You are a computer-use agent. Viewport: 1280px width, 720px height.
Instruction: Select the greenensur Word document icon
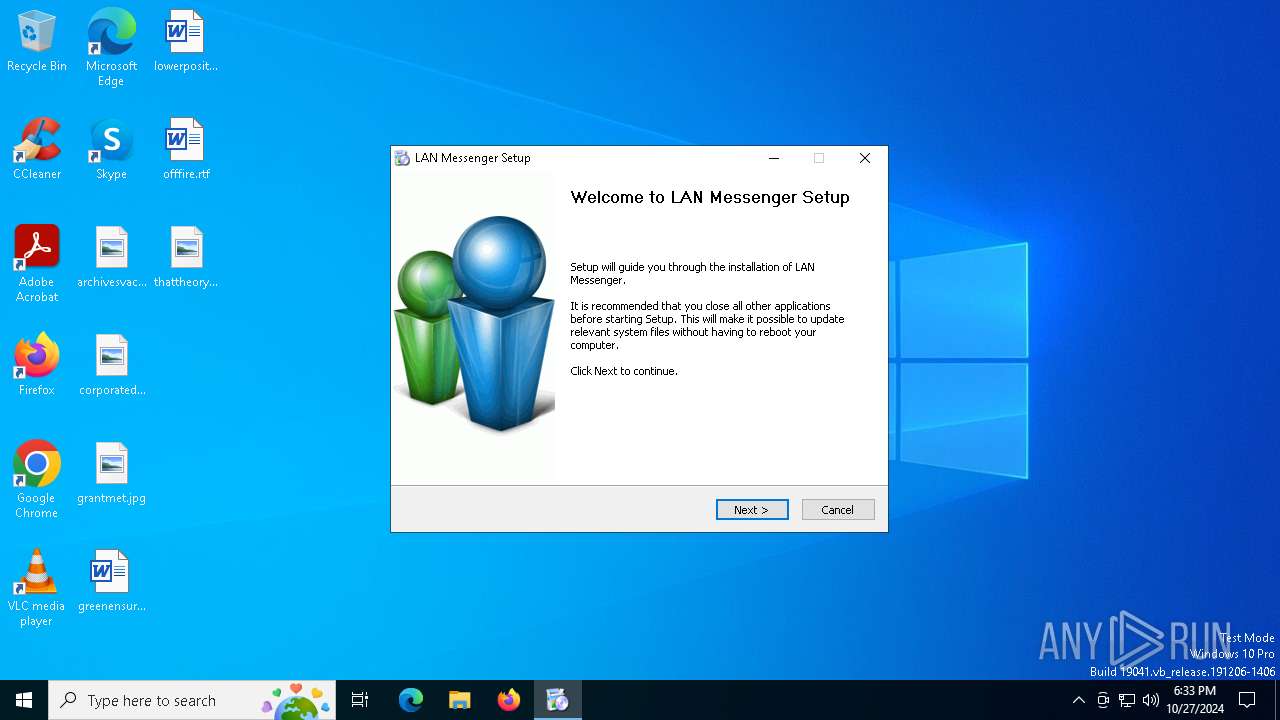(x=111, y=582)
